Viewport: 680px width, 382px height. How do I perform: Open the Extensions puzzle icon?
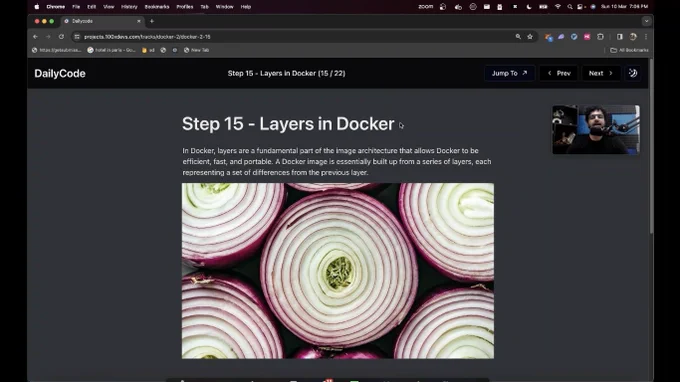[600, 37]
